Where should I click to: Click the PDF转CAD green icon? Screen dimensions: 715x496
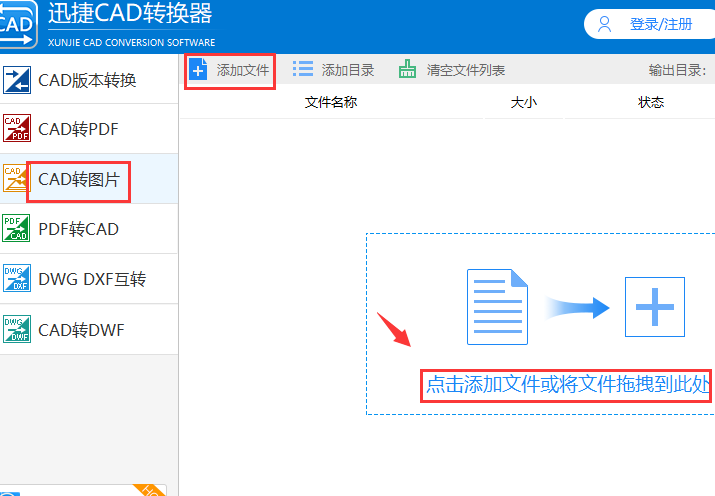click(x=16, y=228)
